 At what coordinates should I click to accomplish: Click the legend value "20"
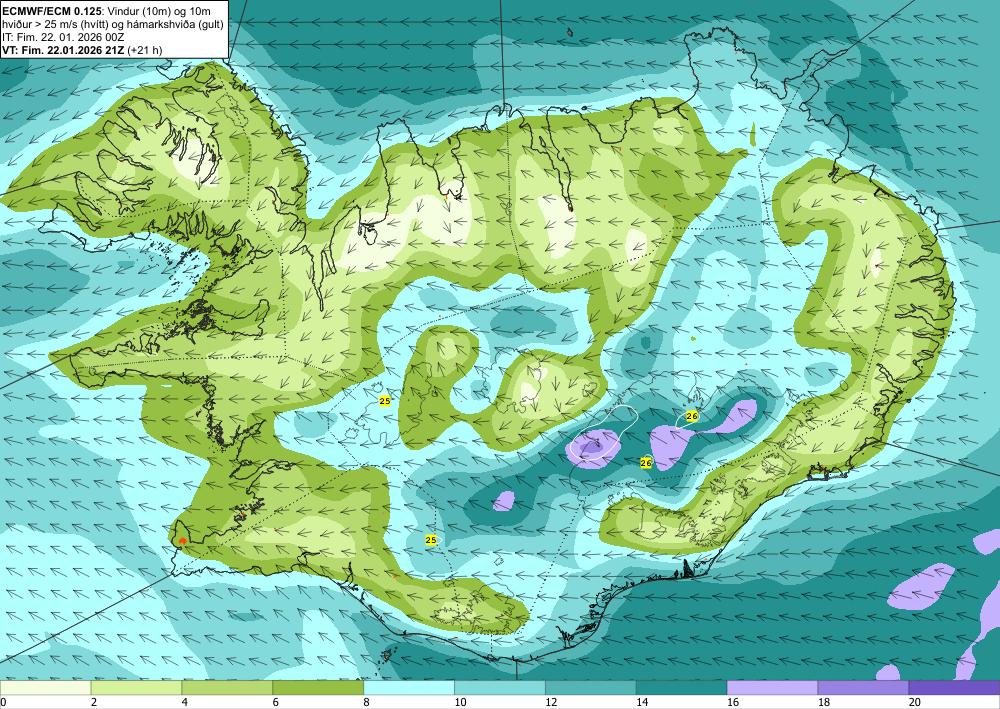coord(915,703)
